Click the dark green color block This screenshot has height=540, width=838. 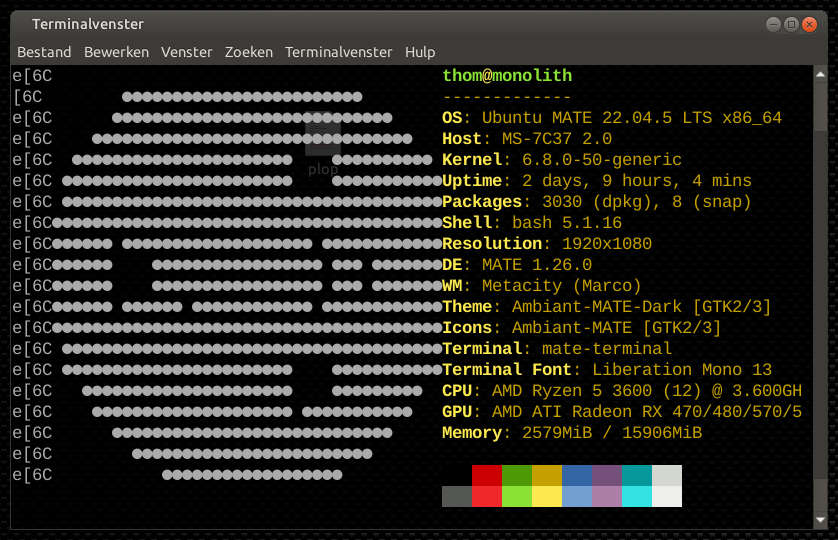click(517, 475)
